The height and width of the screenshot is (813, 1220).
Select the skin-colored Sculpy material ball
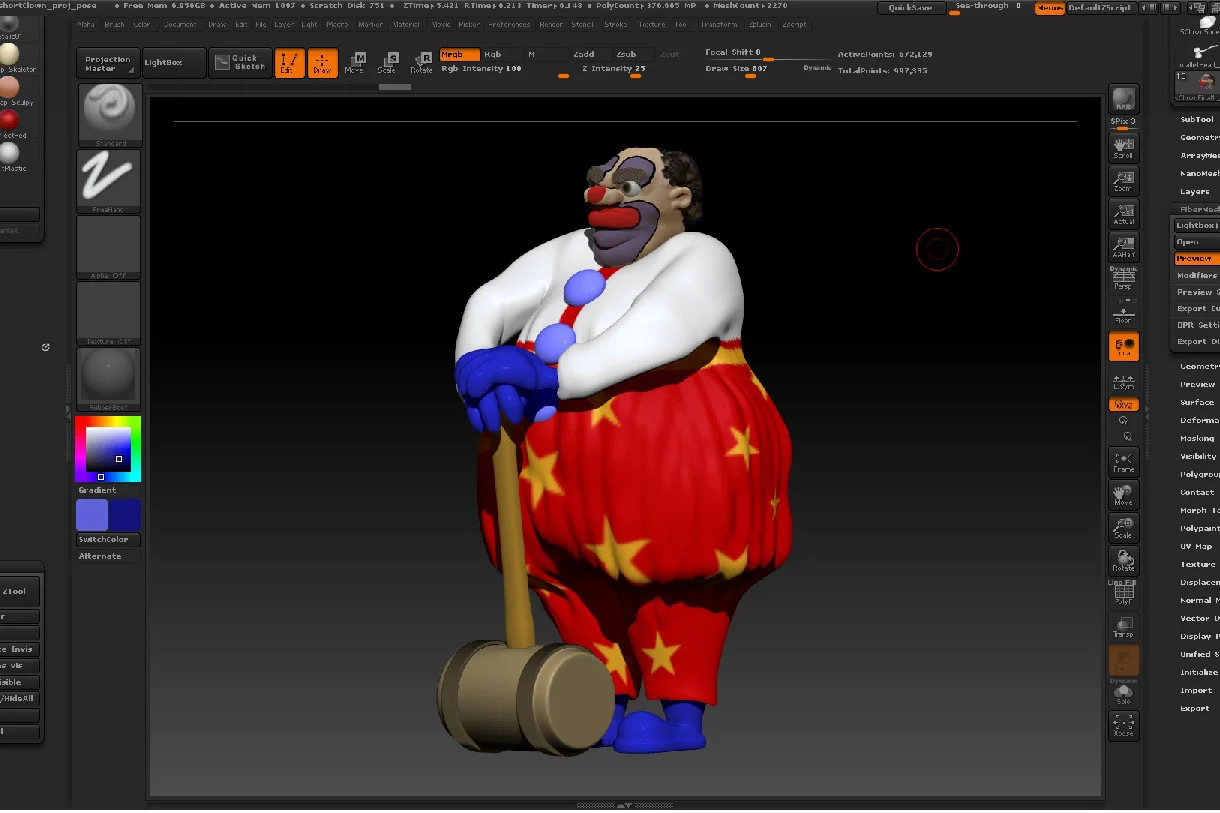pos(9,87)
